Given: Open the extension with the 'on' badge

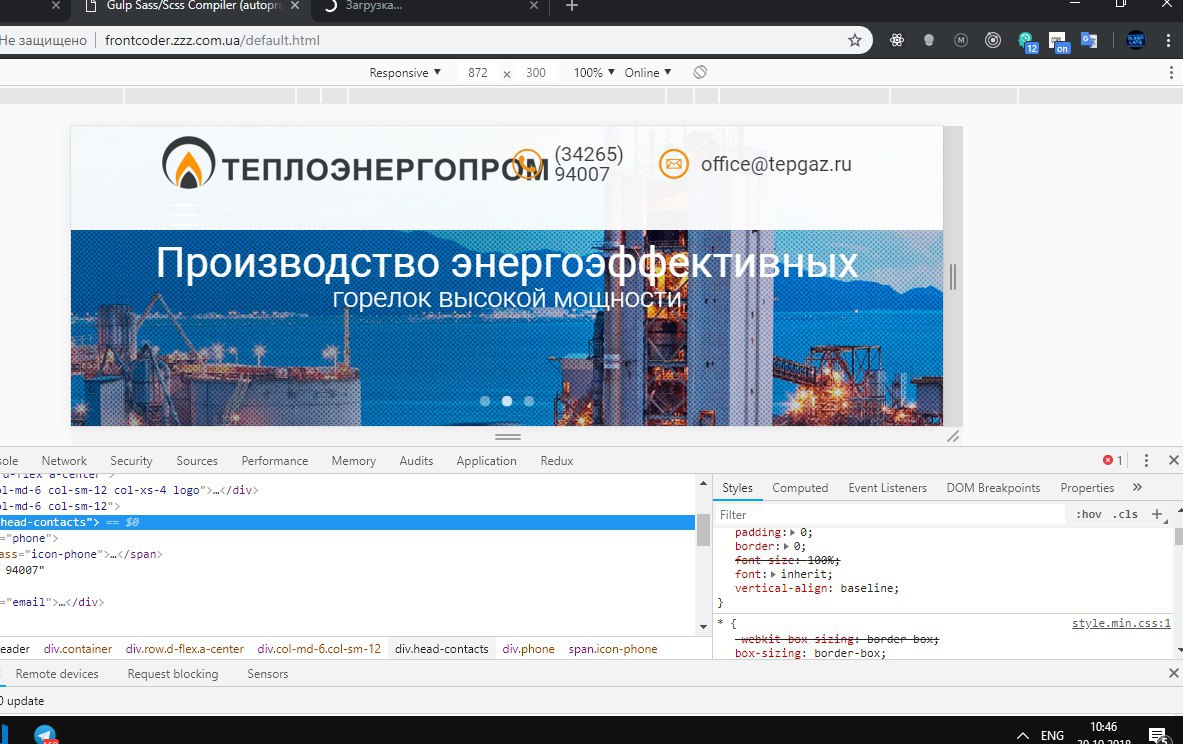Looking at the screenshot, I should point(1059,42).
